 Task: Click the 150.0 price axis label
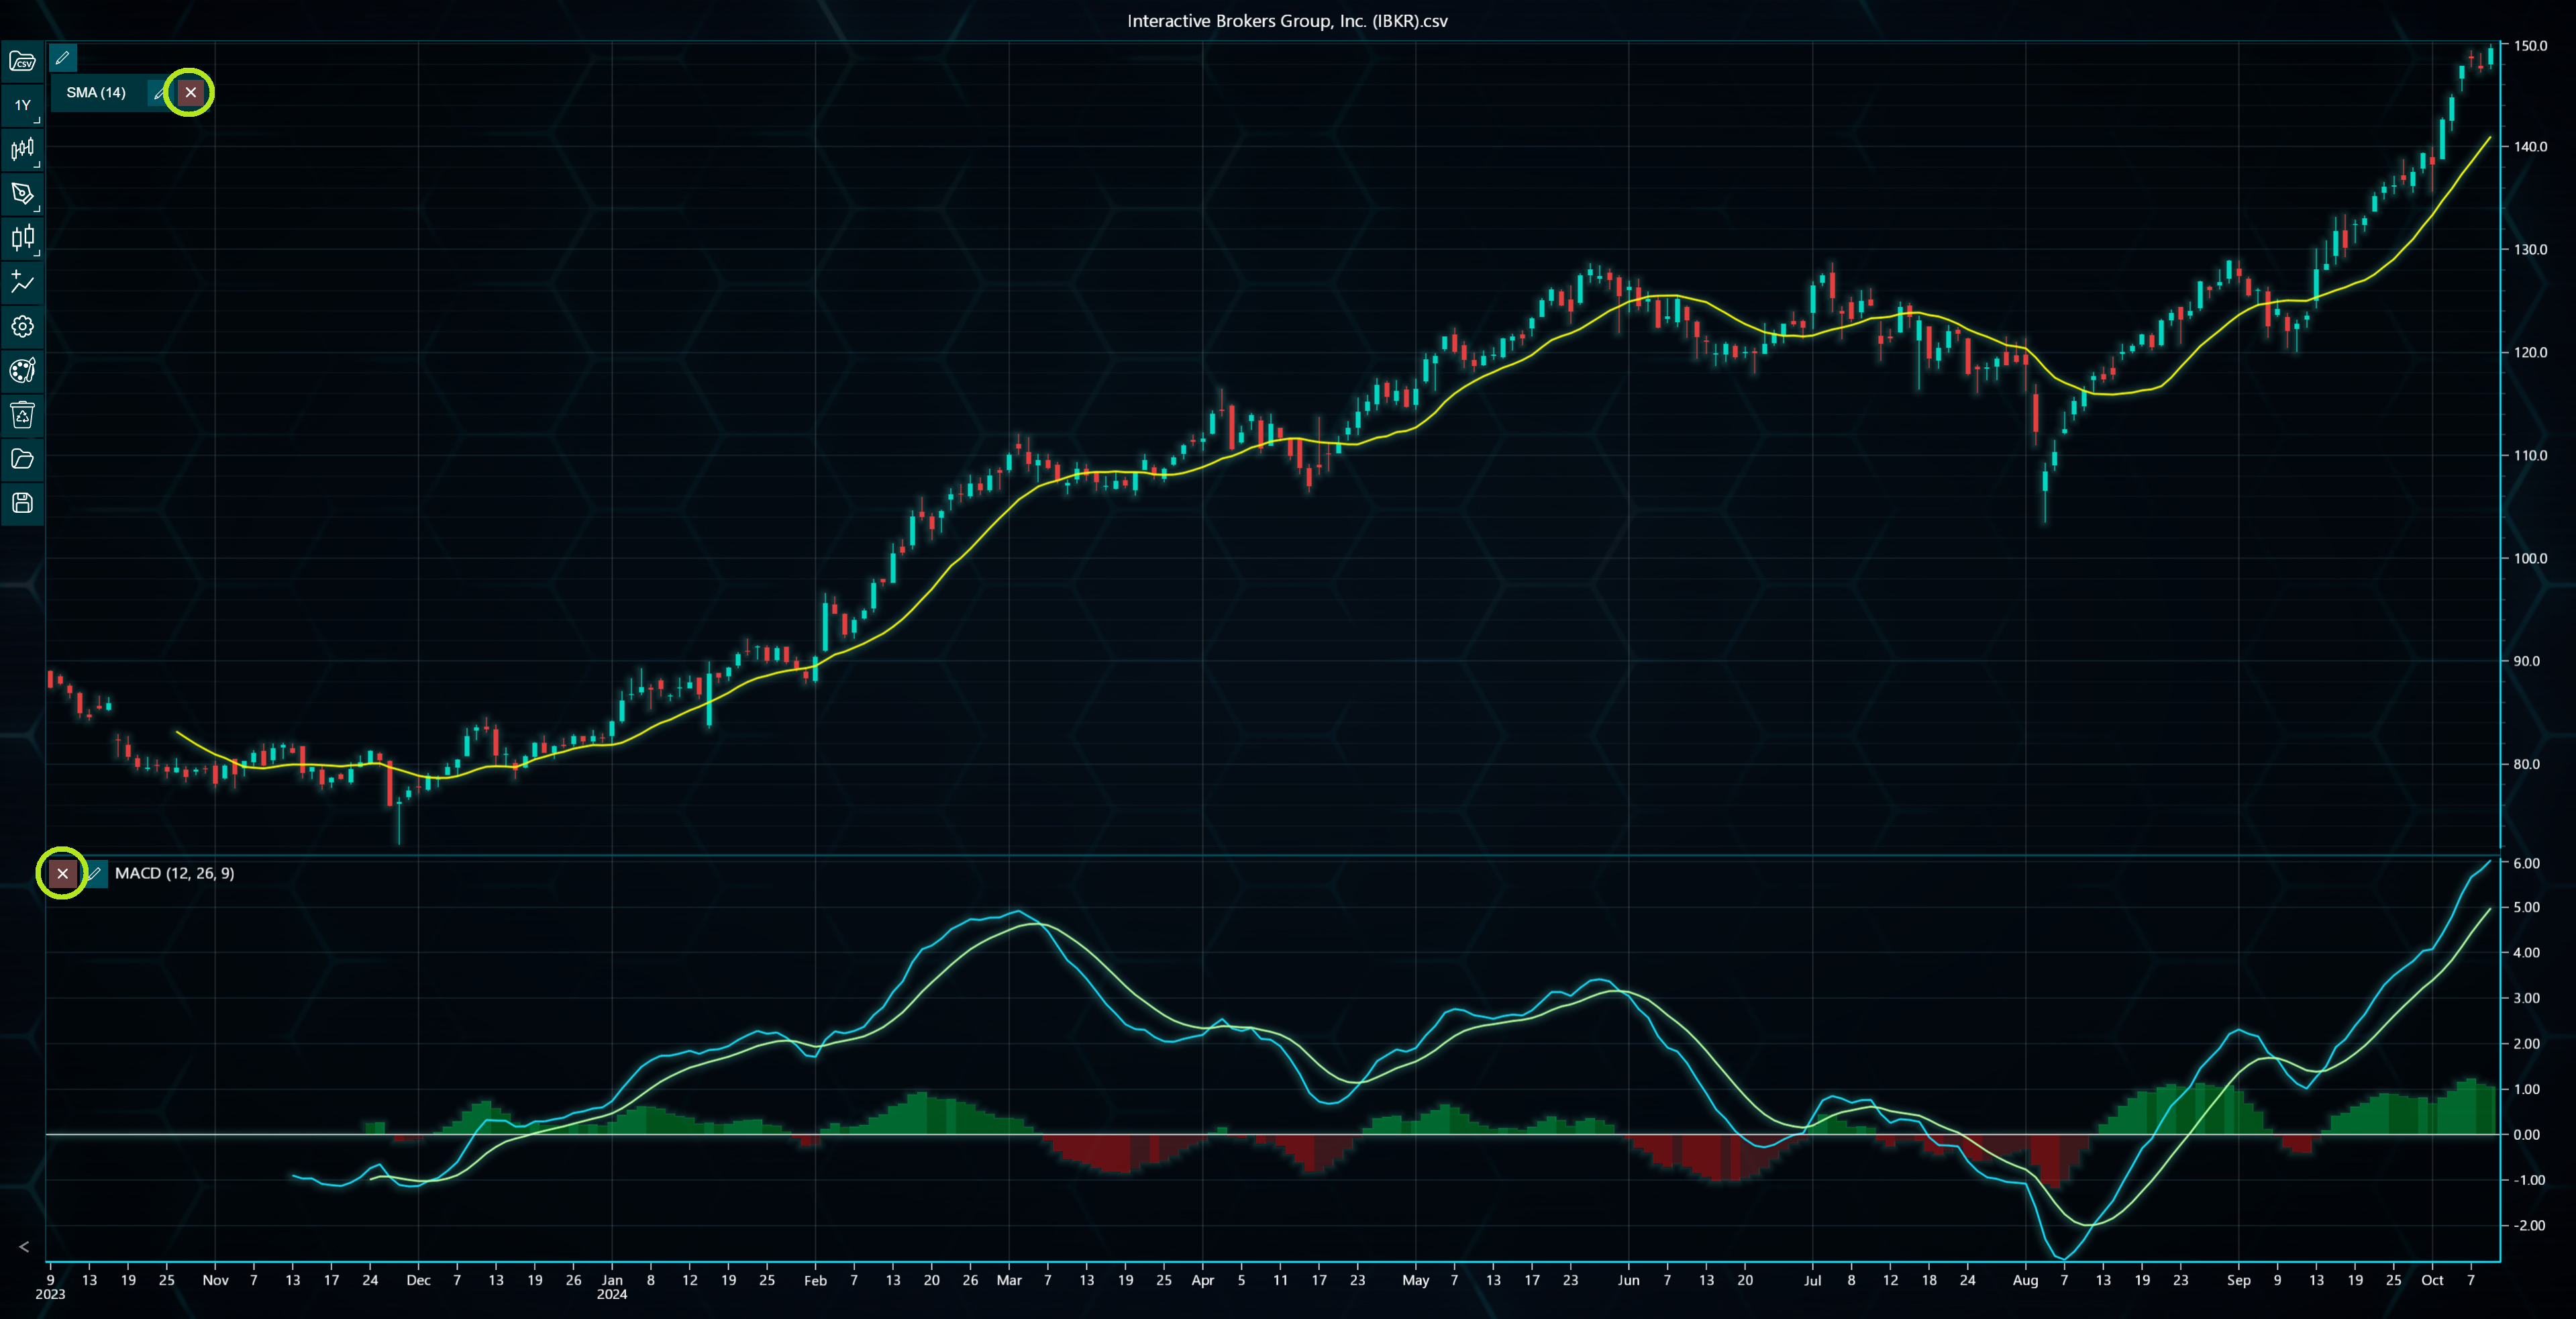point(2530,46)
